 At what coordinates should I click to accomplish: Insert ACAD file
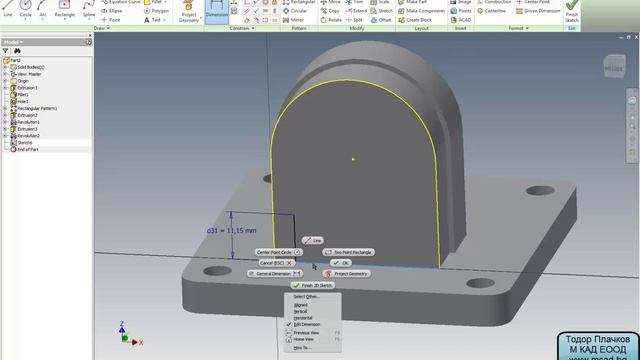(461, 20)
